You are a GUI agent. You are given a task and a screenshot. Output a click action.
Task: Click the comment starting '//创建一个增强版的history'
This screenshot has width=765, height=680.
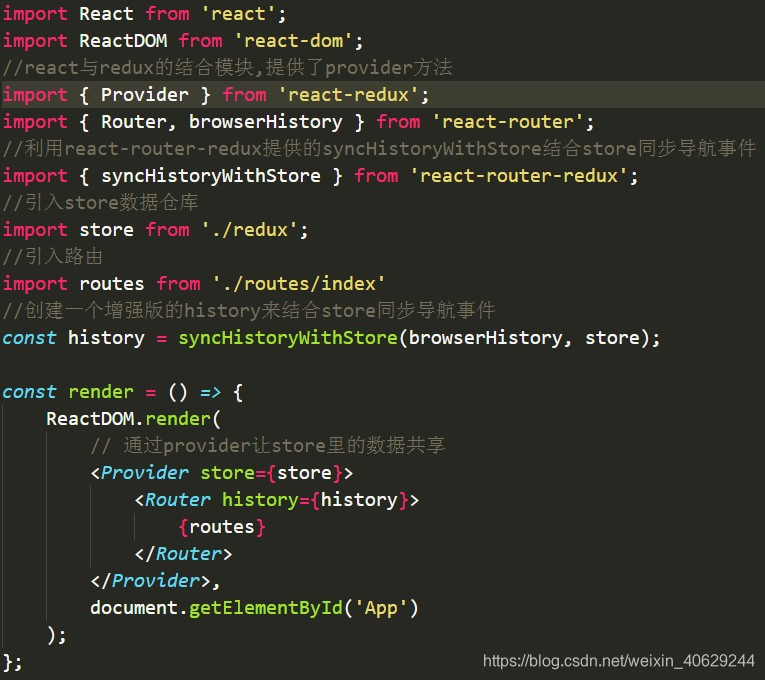[249, 310]
